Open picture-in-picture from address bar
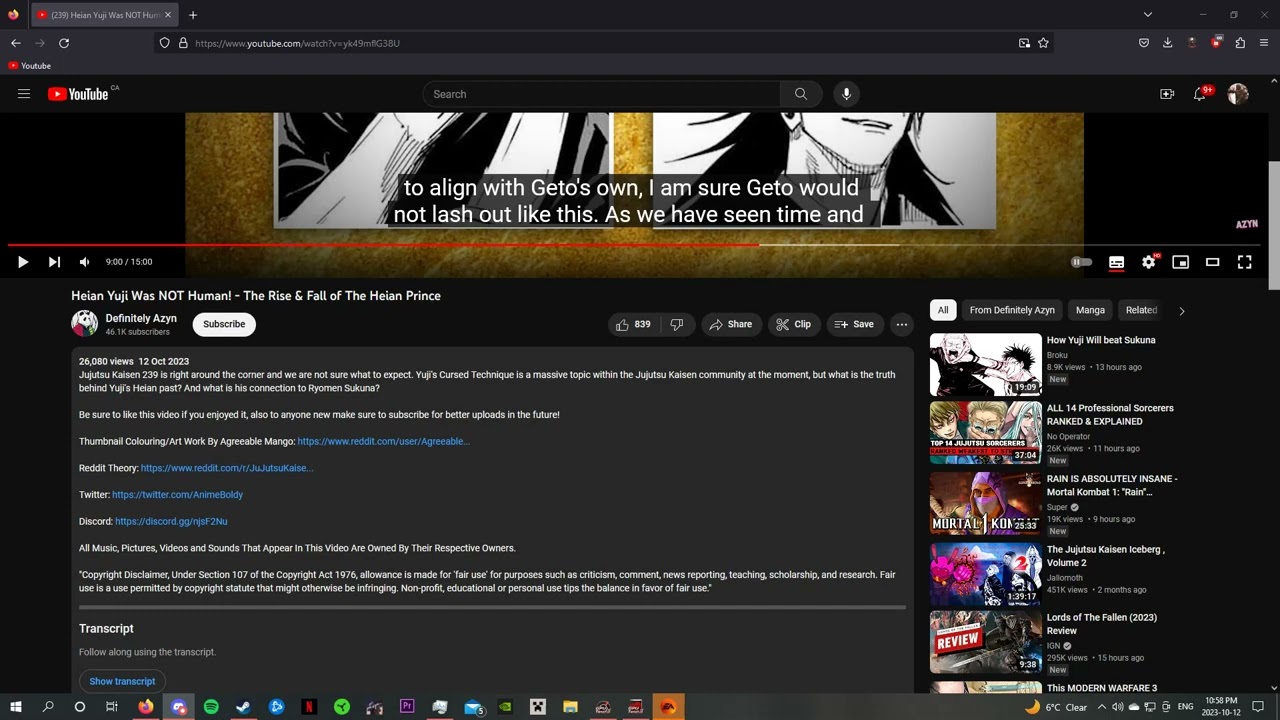This screenshot has height=720, width=1280. [x=1024, y=43]
